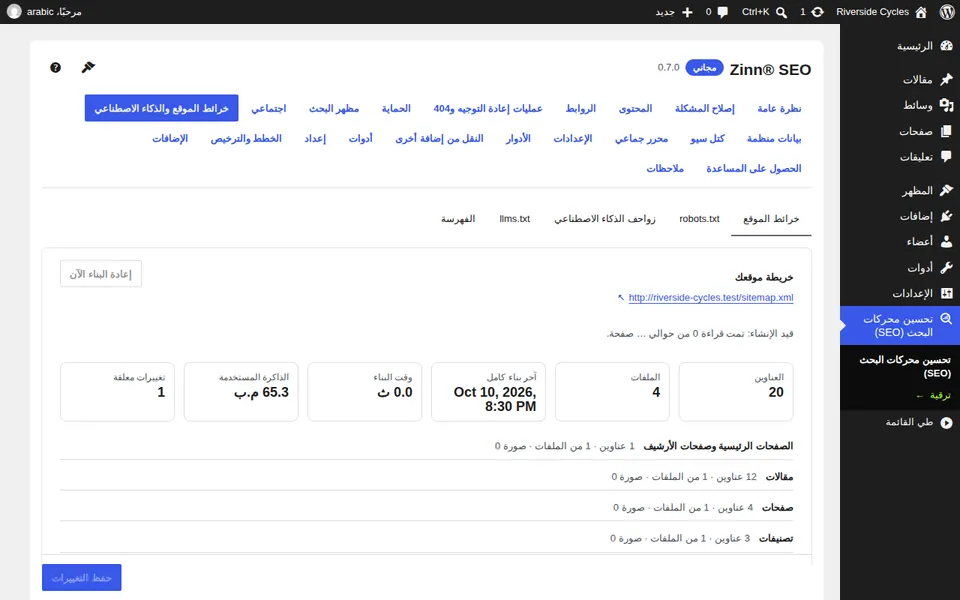Open the زواحف الذكاء الاصطناعي tab
Viewport: 960px width, 600px height.
click(x=605, y=219)
